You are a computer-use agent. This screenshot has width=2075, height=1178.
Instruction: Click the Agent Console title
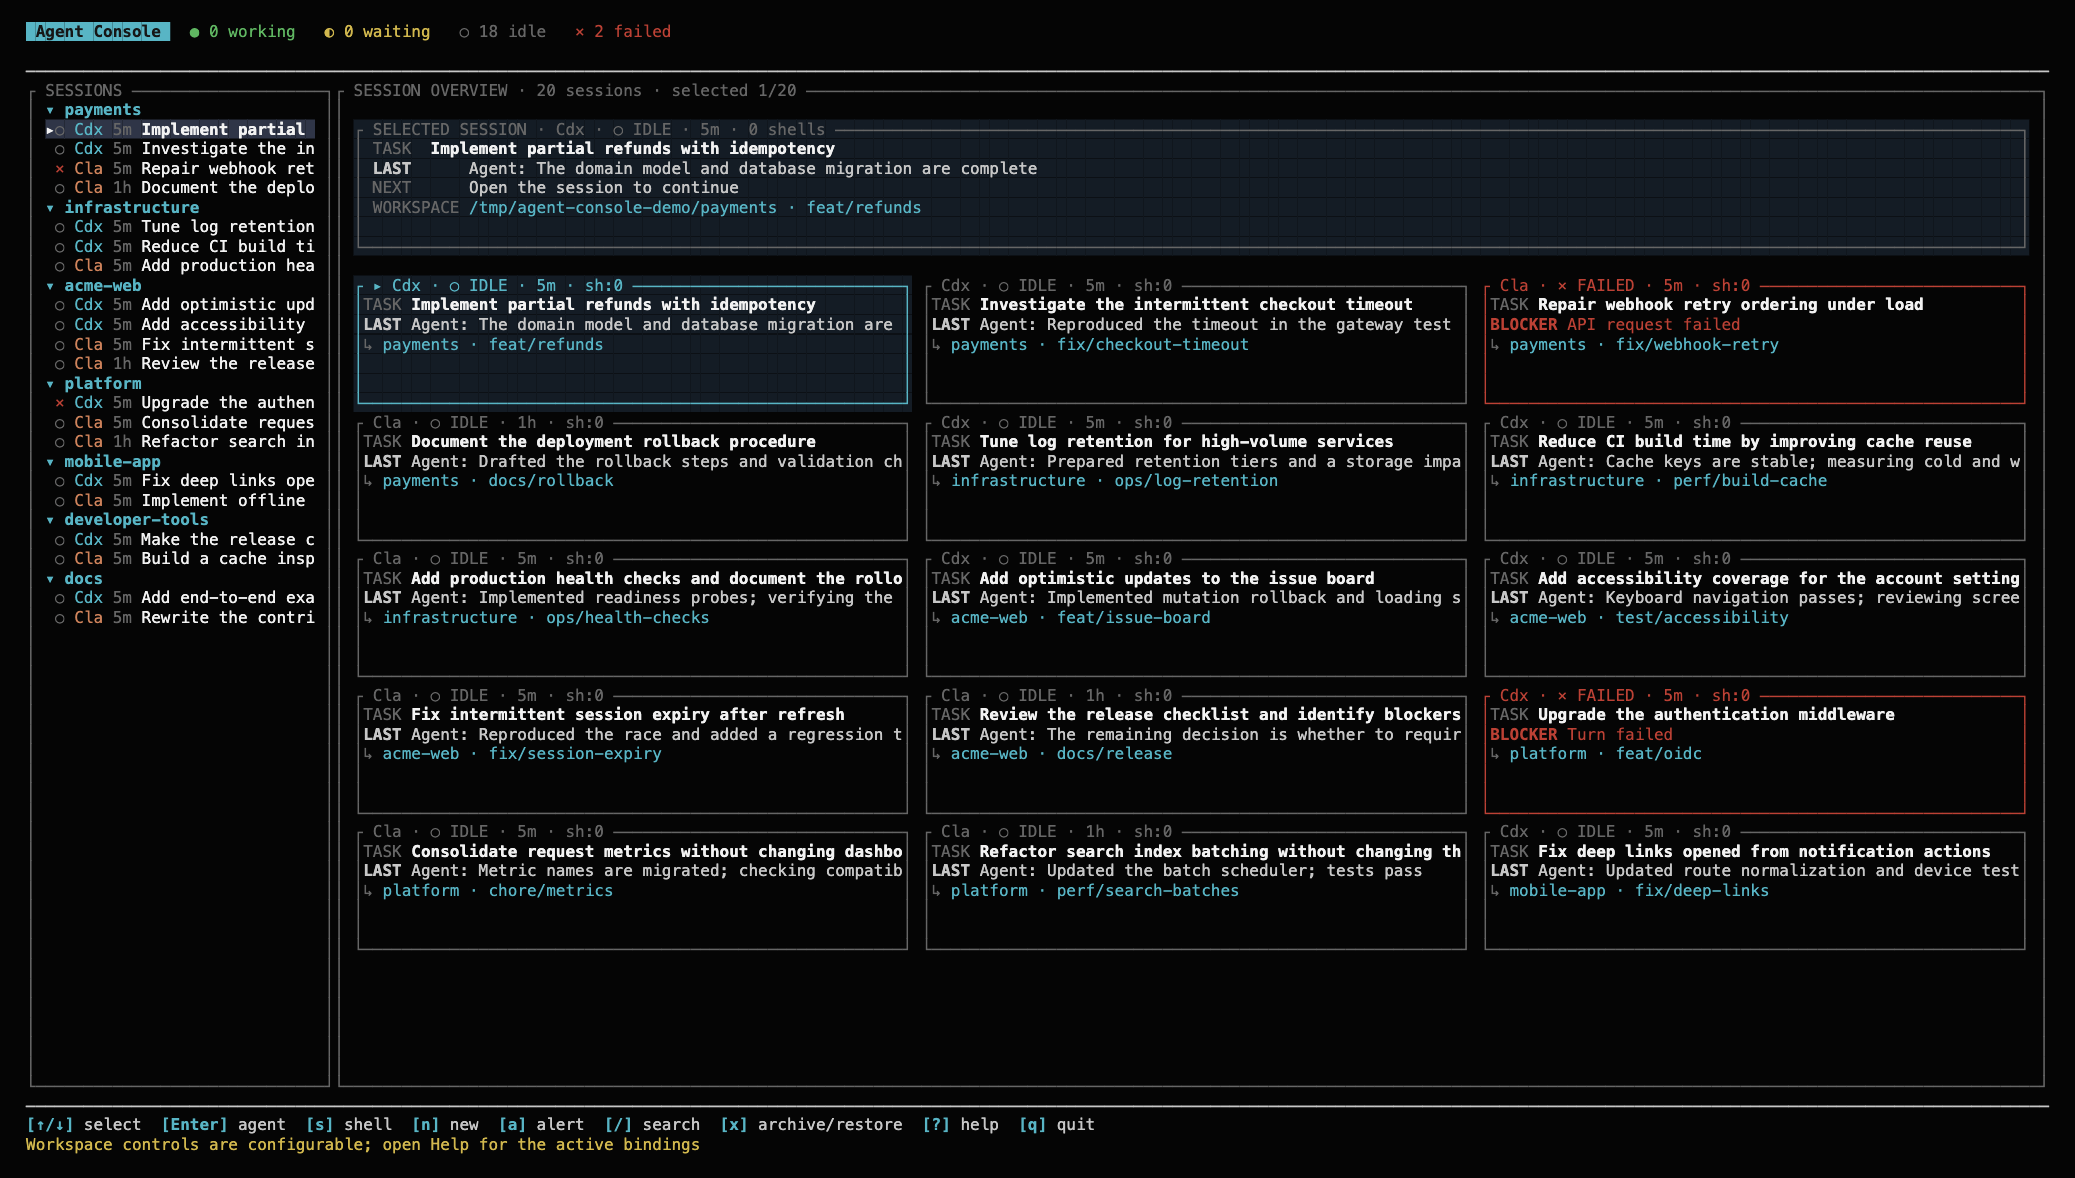coord(98,32)
